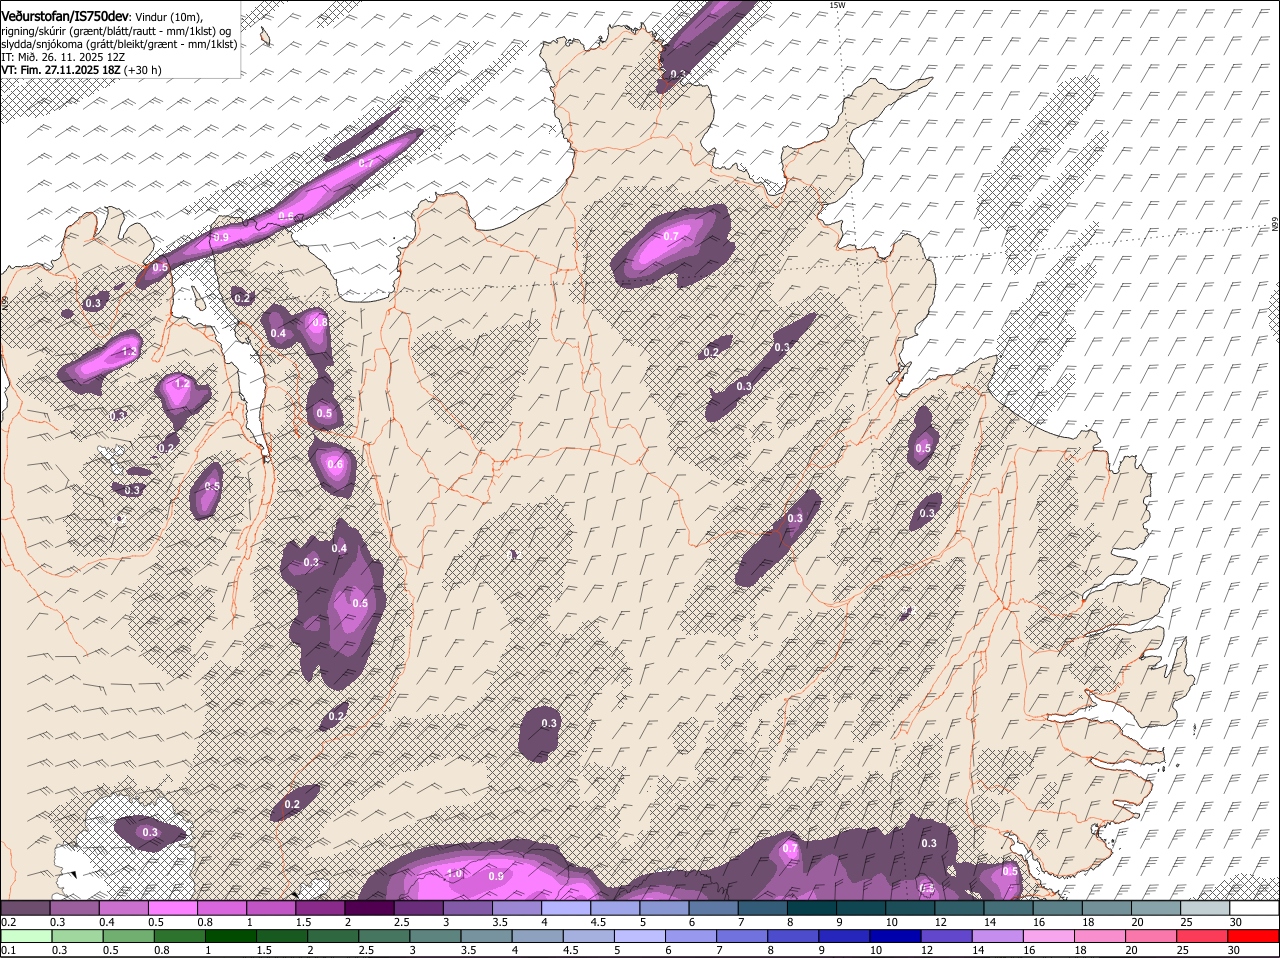Click the 'Veðurstofan/IS750dev' title text
Screen dimensions: 1280x958
(x=65, y=17)
